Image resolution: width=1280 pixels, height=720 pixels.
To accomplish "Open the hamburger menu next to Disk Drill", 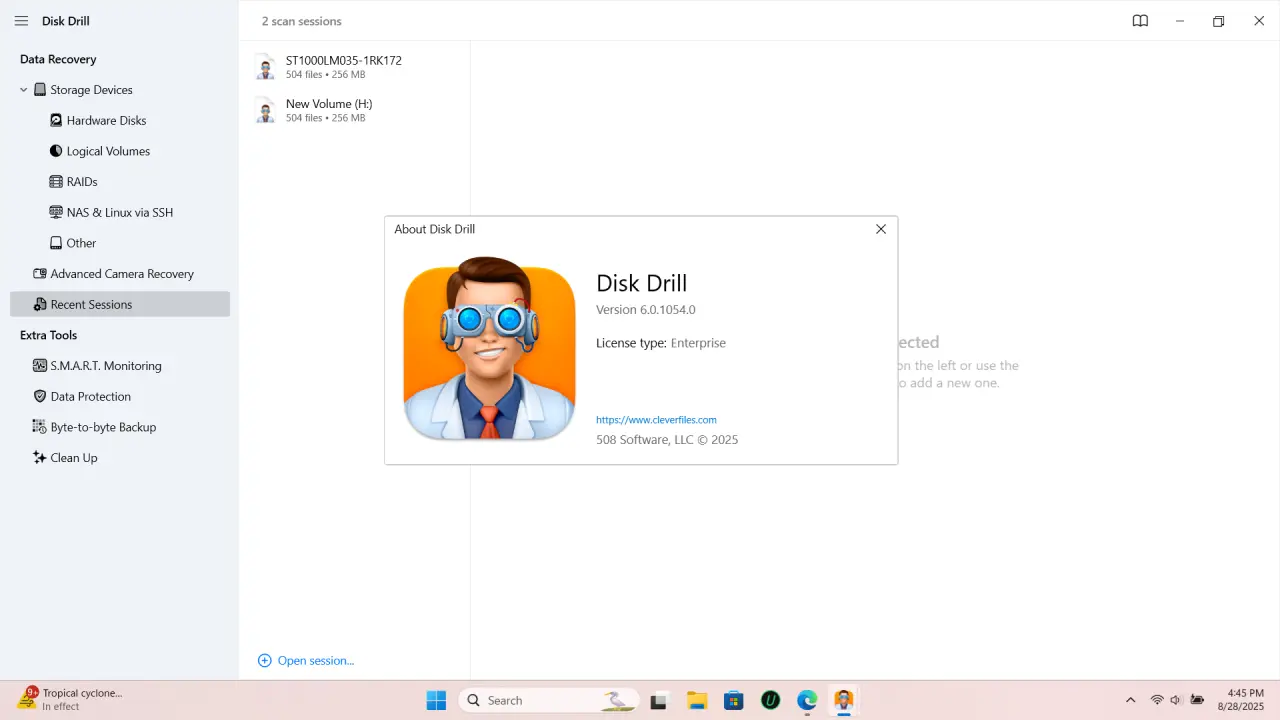I will tap(21, 21).
